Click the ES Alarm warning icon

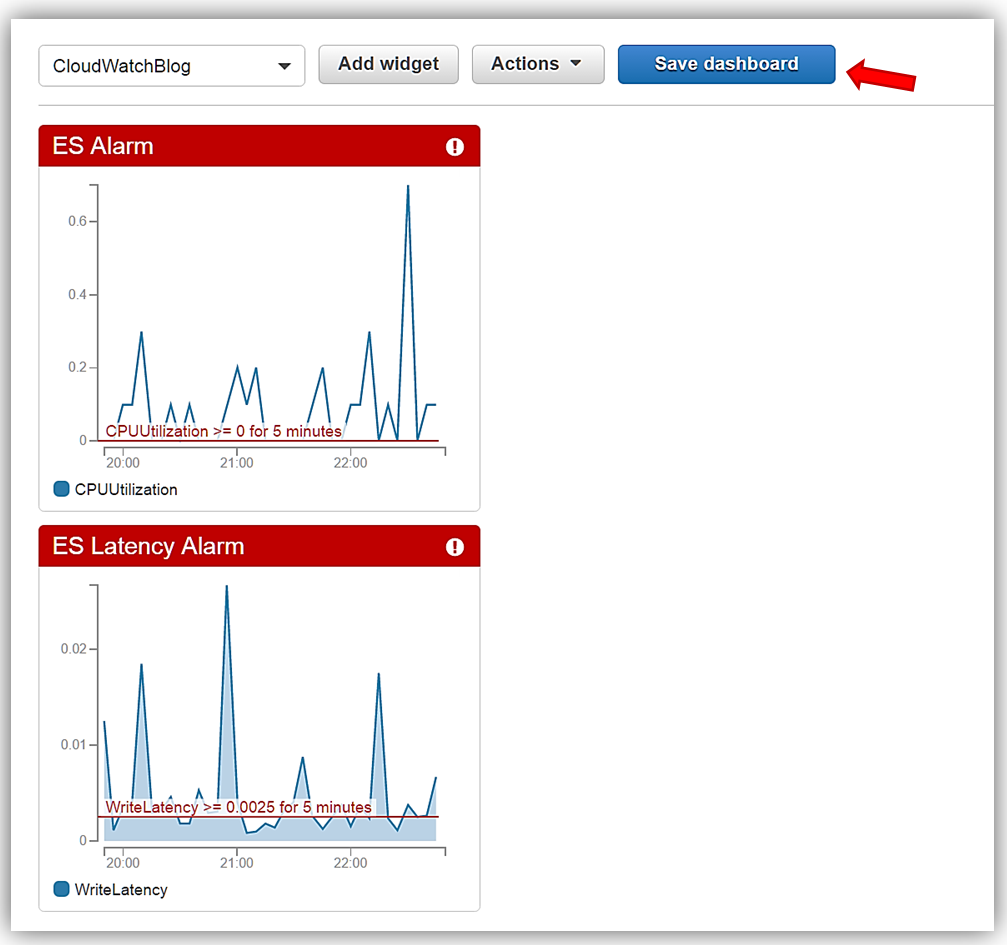pyautogui.click(x=455, y=147)
